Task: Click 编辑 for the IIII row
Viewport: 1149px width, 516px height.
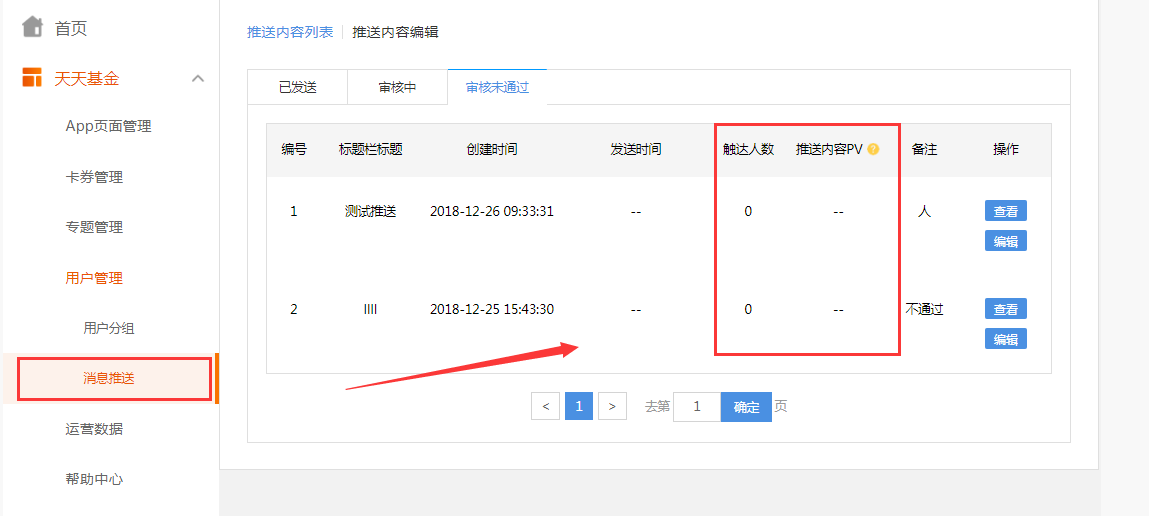Action: [1005, 339]
